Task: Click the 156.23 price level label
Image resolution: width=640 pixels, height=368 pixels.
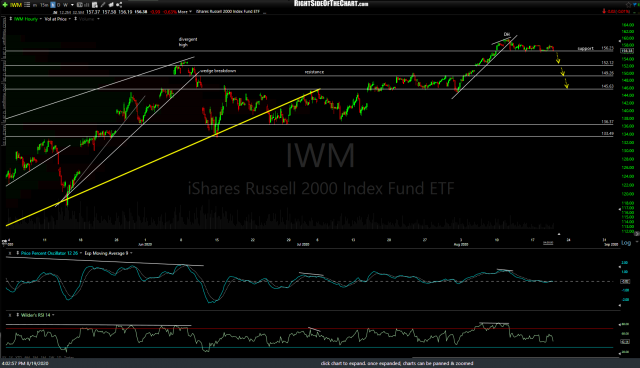Action: pos(607,48)
